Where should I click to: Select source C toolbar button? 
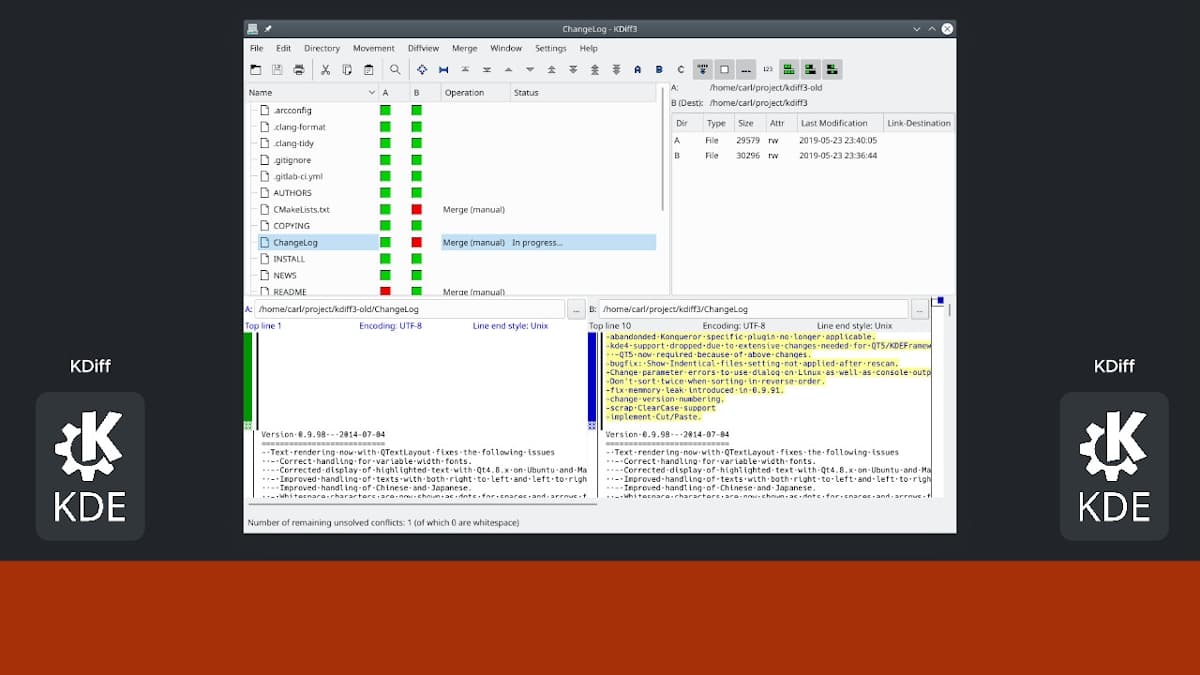tap(681, 70)
